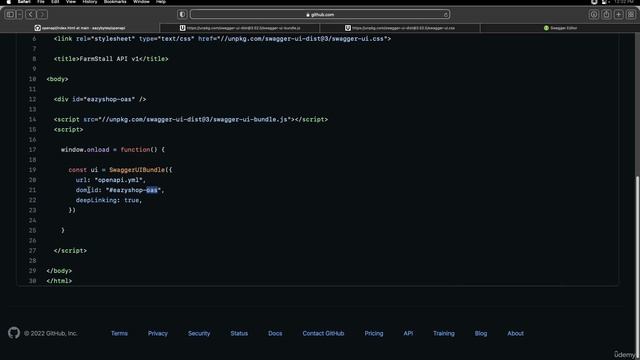640x360 pixels.
Task: Expand the sidebar tab group dropdown
Action: click(20, 15)
